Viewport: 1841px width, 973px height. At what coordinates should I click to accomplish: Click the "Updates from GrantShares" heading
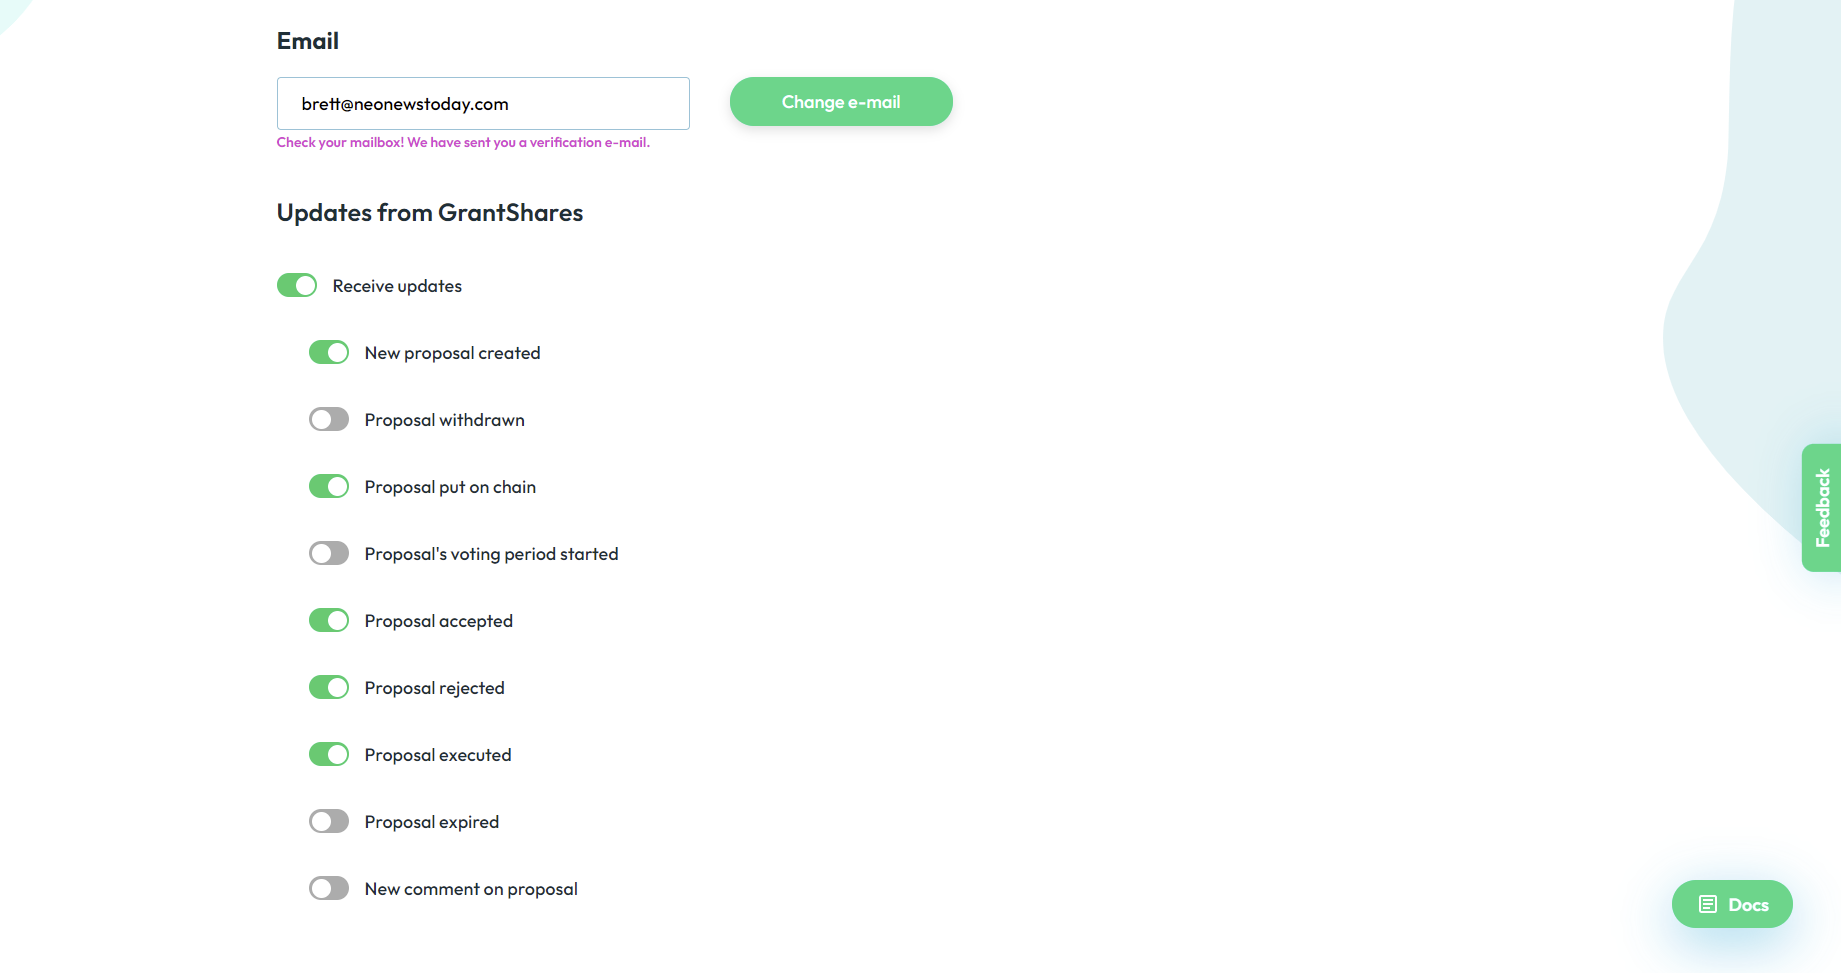[430, 213]
